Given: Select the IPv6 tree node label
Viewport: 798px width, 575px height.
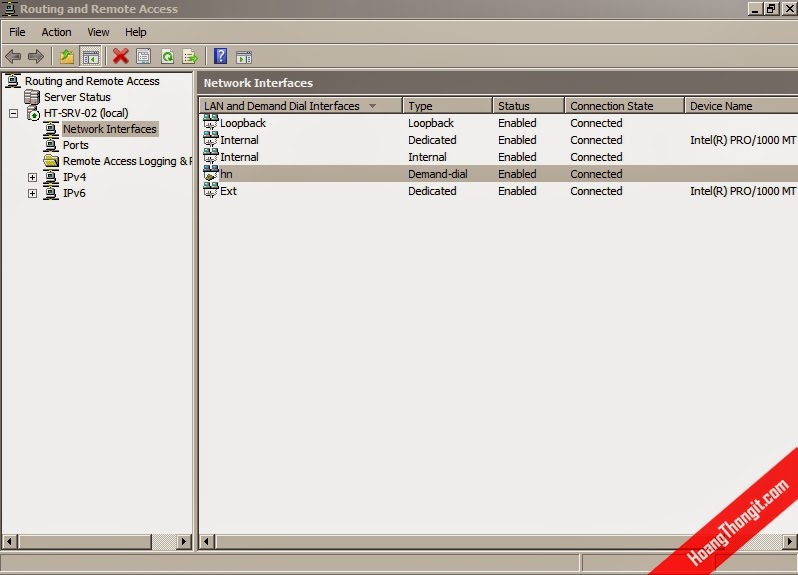Looking at the screenshot, I should point(74,193).
